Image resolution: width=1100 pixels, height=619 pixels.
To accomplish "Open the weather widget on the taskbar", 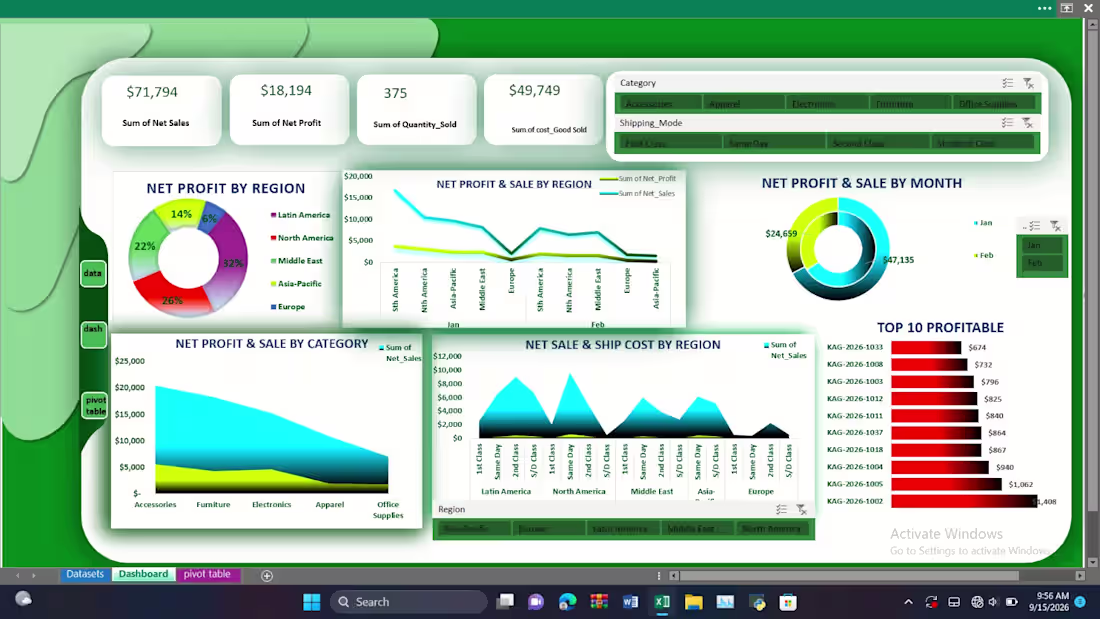I will coord(24,599).
